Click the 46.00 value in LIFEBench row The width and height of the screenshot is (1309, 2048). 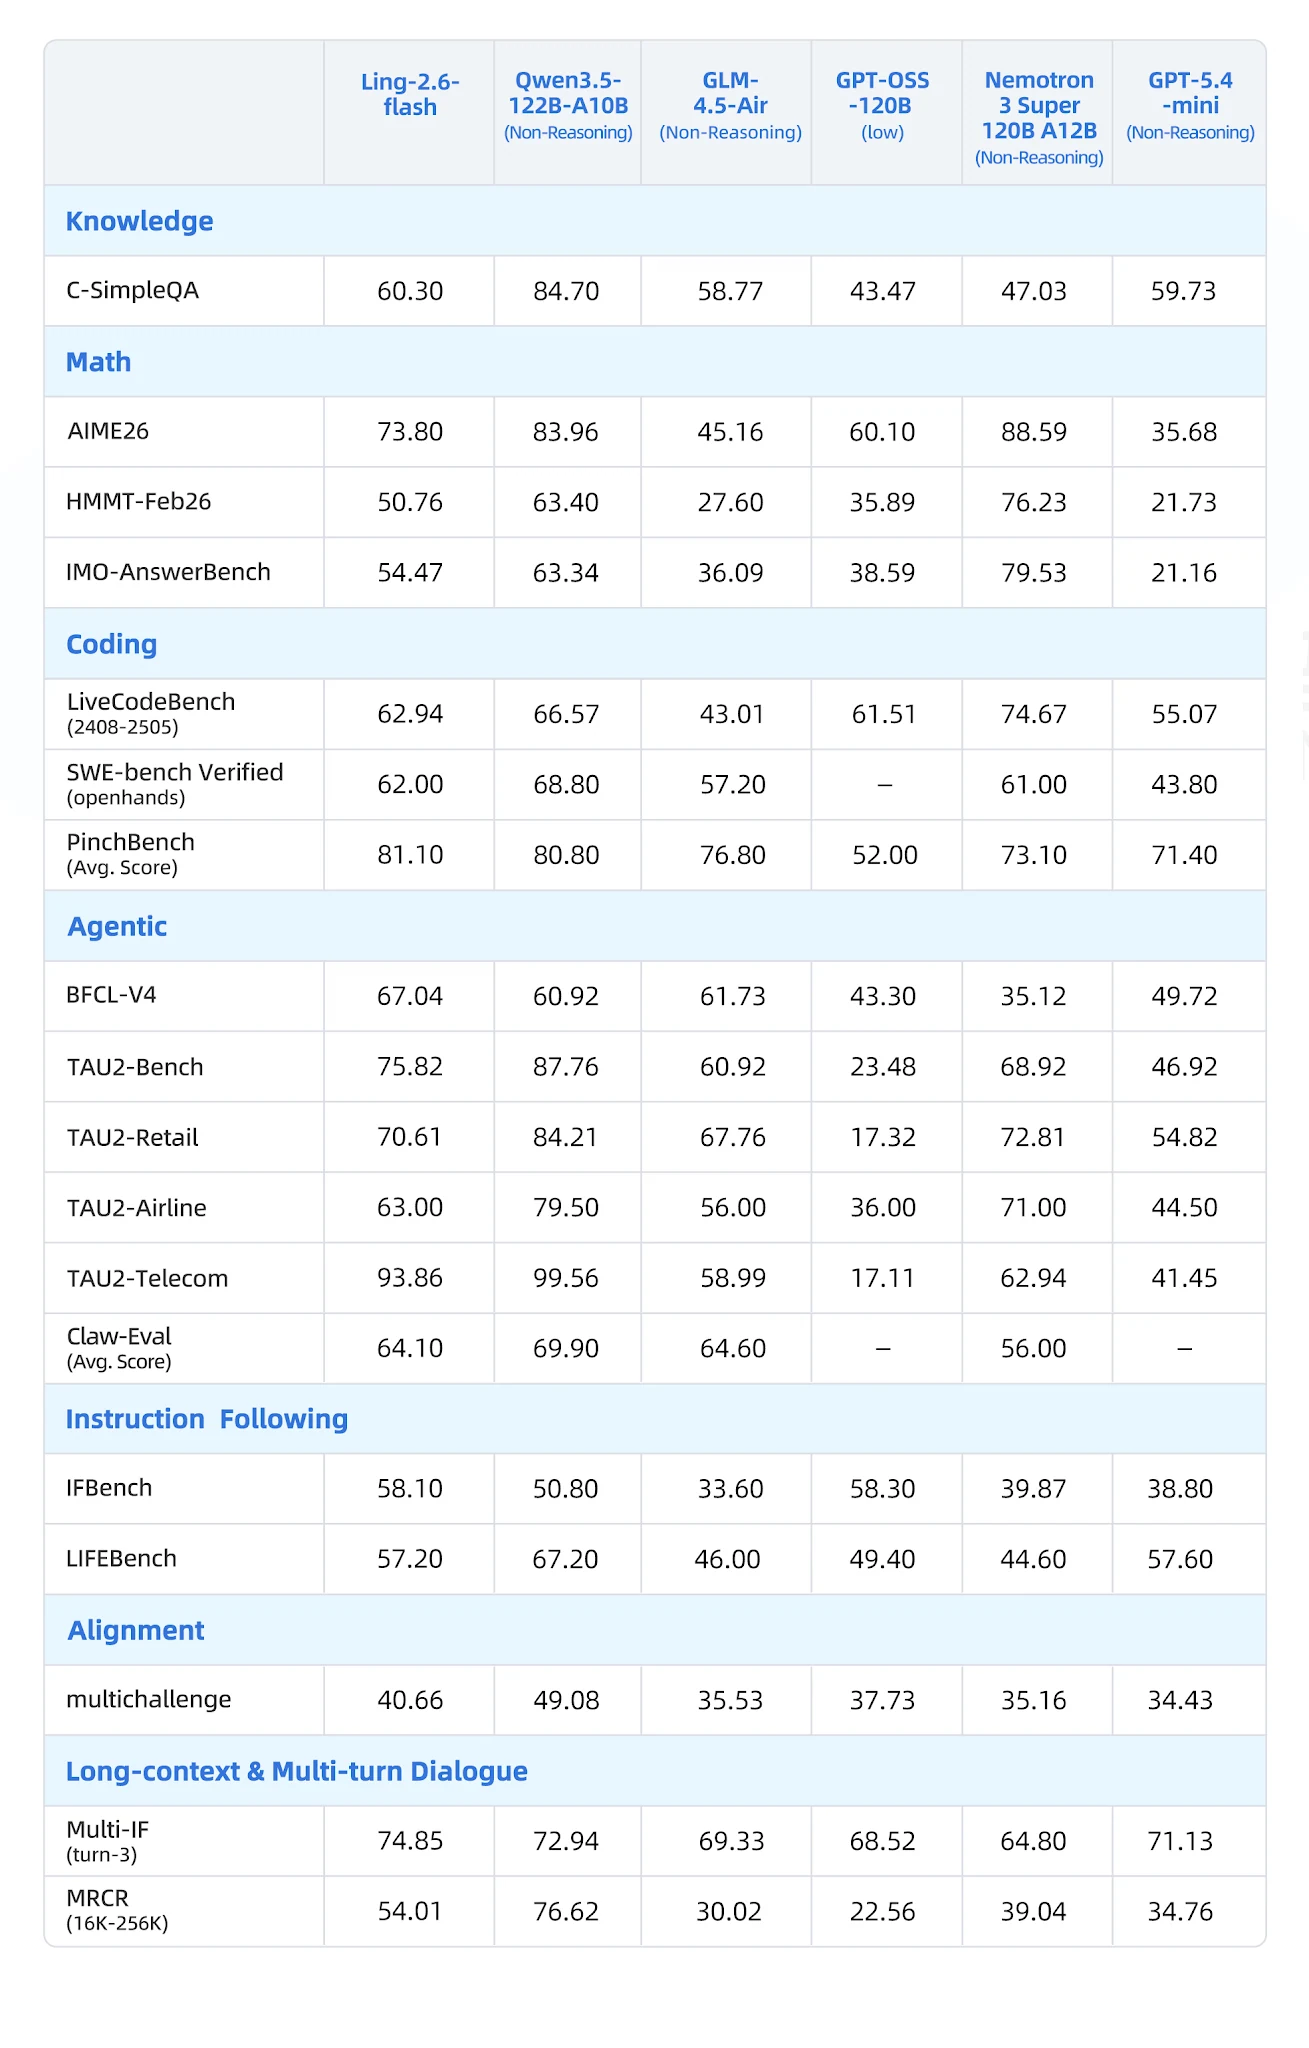(x=728, y=1559)
